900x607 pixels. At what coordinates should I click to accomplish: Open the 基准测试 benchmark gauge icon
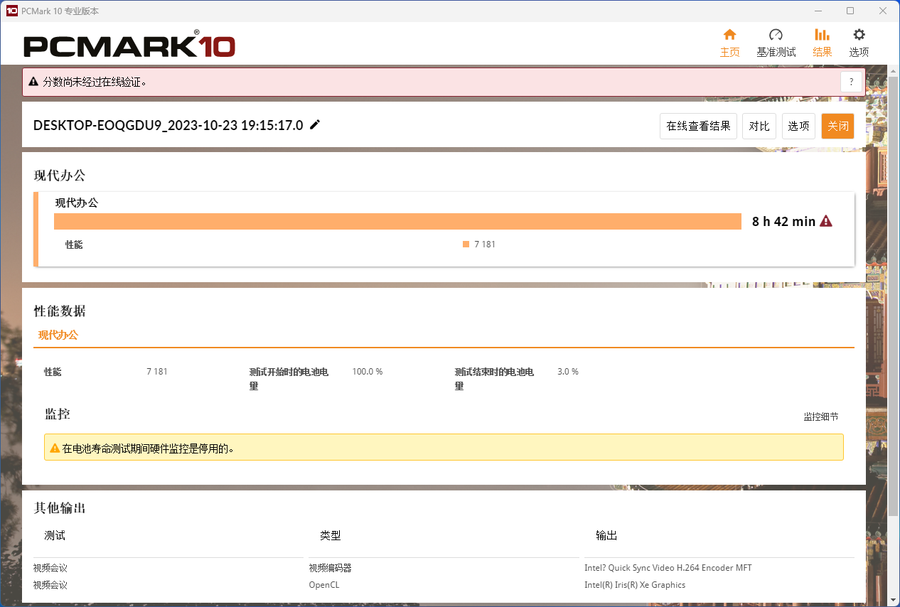pos(775,34)
